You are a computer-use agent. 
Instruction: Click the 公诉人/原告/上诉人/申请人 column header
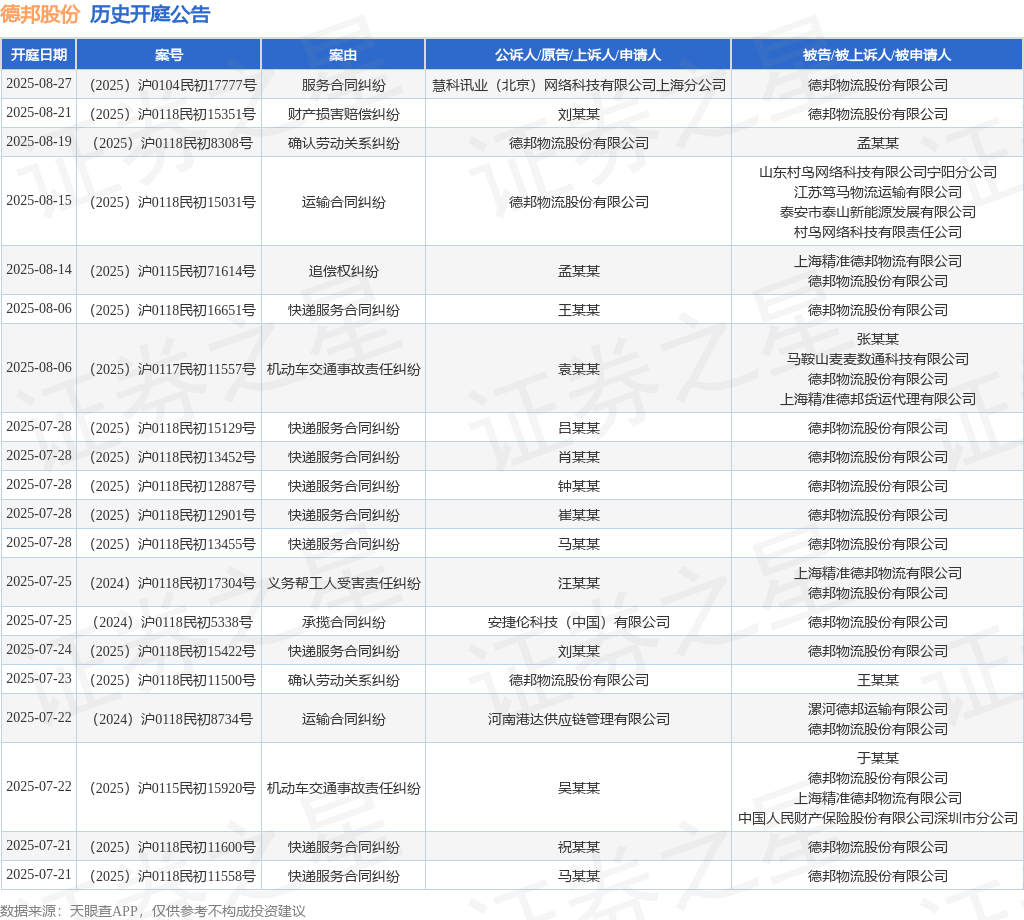point(578,55)
